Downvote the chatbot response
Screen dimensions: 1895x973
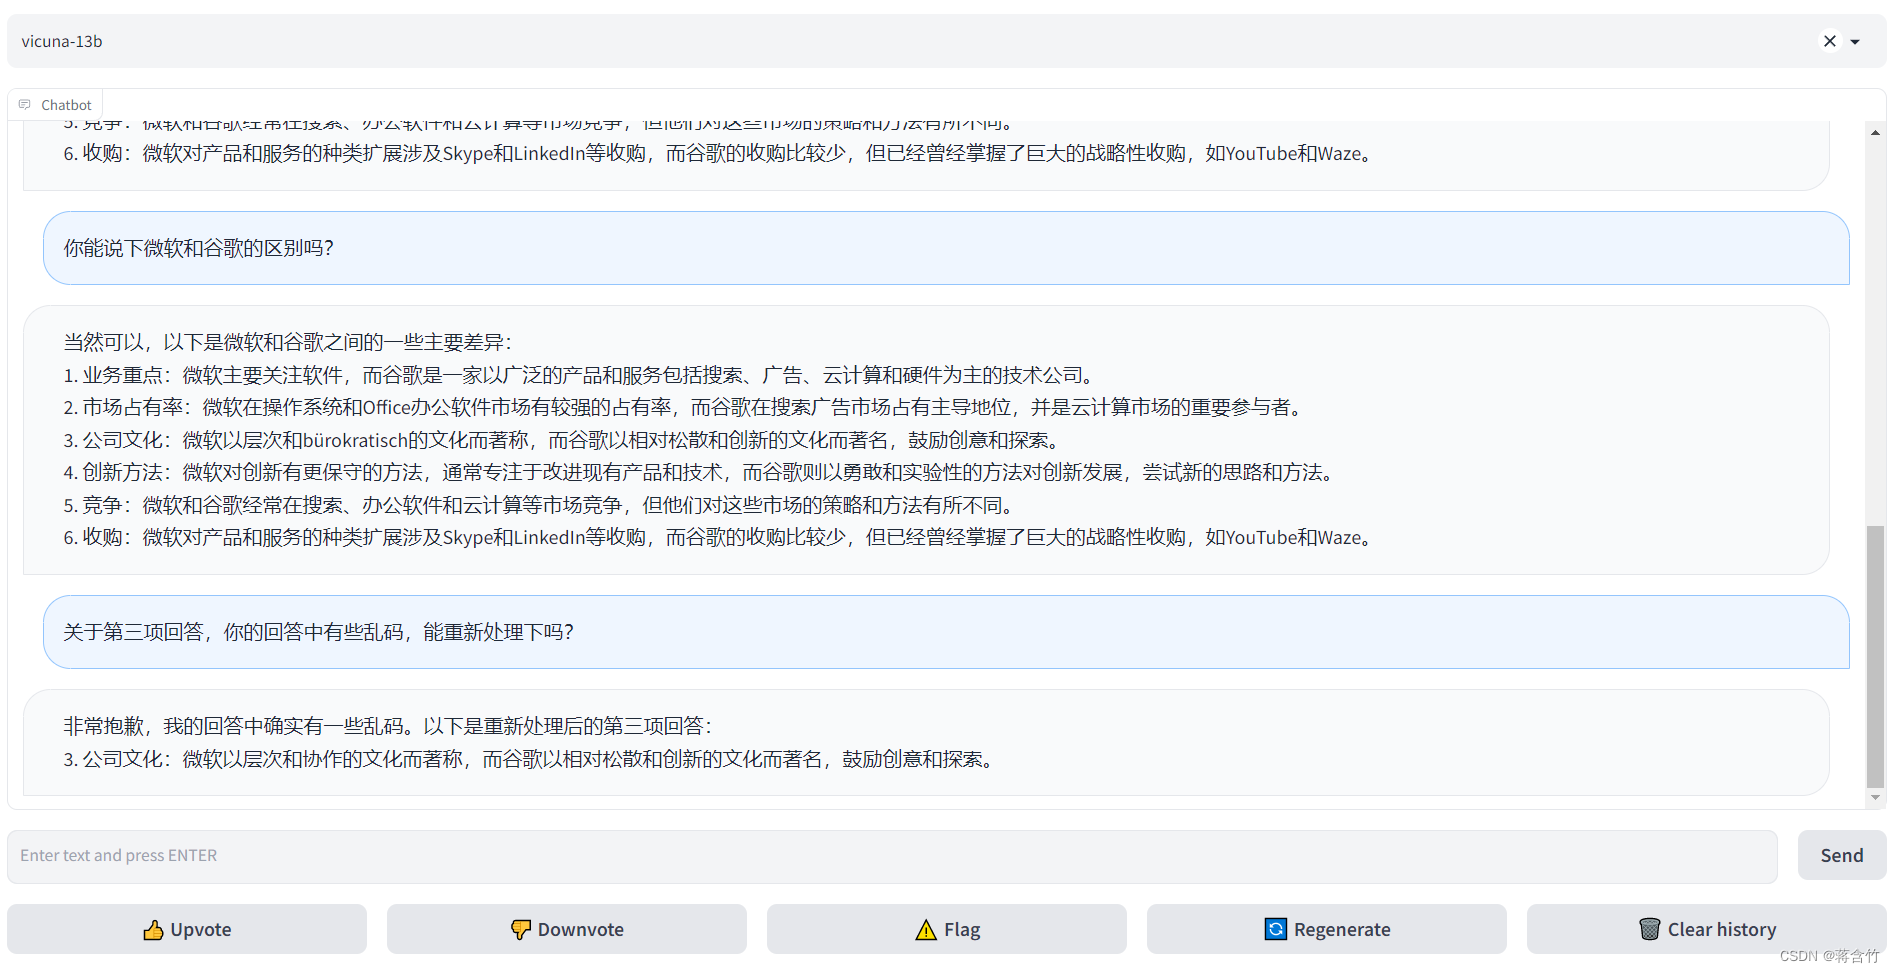(567, 929)
